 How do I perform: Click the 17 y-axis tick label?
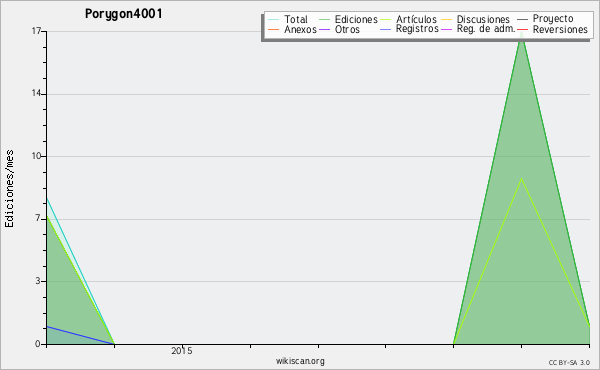pyautogui.click(x=36, y=31)
